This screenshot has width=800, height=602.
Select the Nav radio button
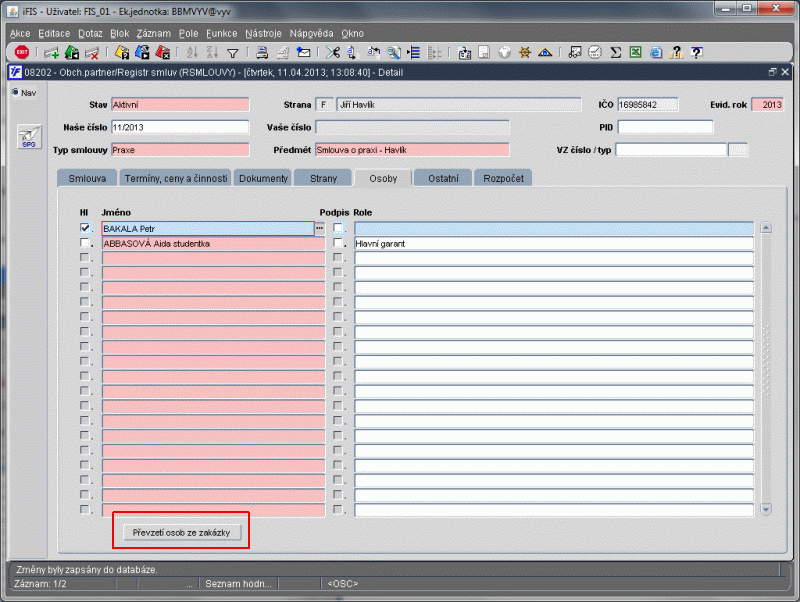(x=15, y=92)
